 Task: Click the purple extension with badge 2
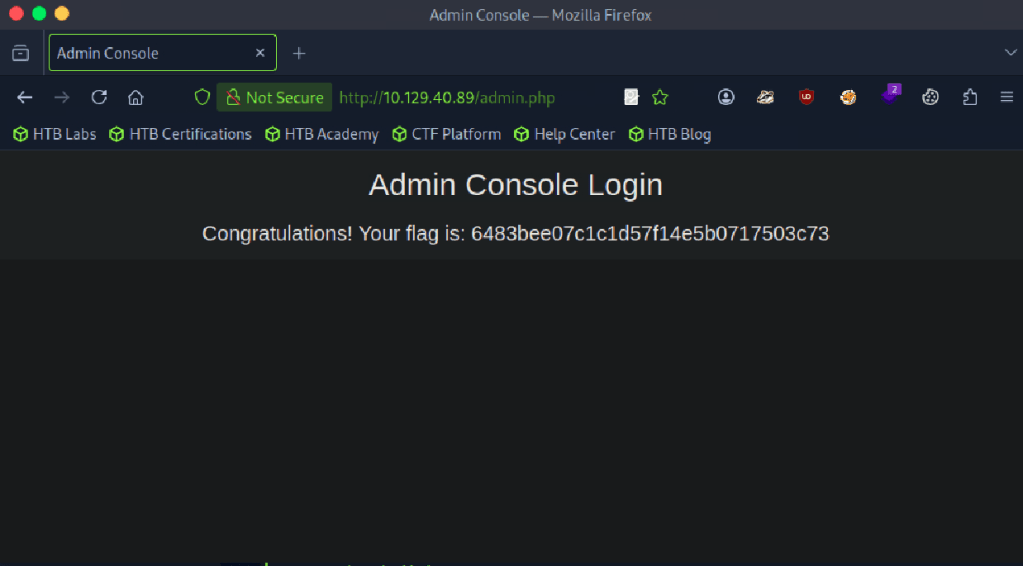pos(889,96)
